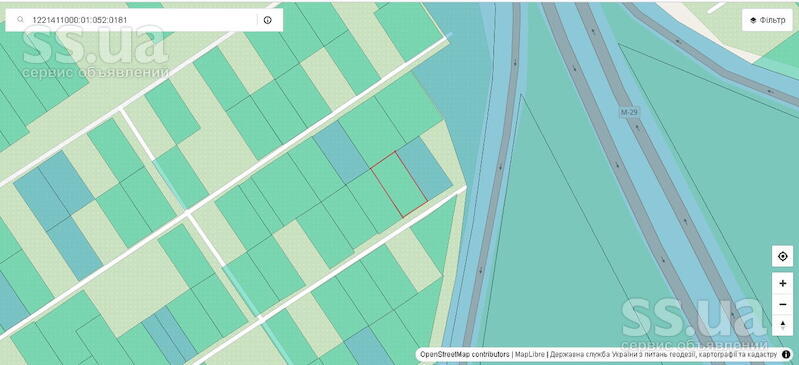Focus the cadastral number search field
Image resolution: width=799 pixels, height=365 pixels.
point(143,20)
